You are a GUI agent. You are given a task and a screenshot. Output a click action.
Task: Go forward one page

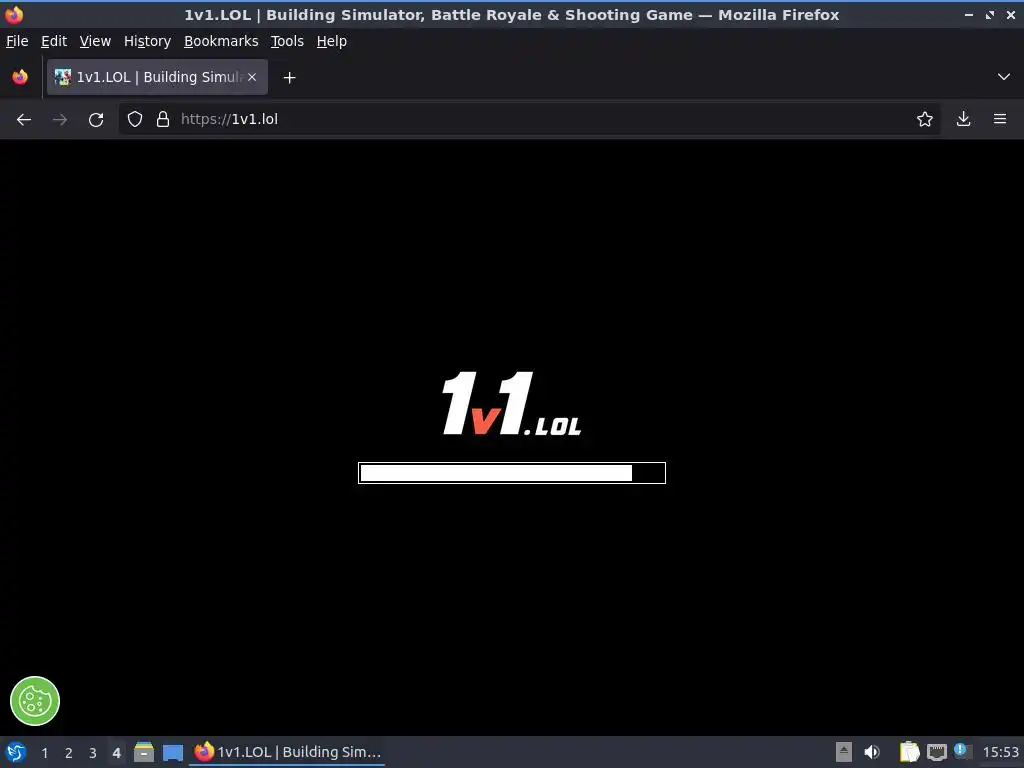(60, 120)
